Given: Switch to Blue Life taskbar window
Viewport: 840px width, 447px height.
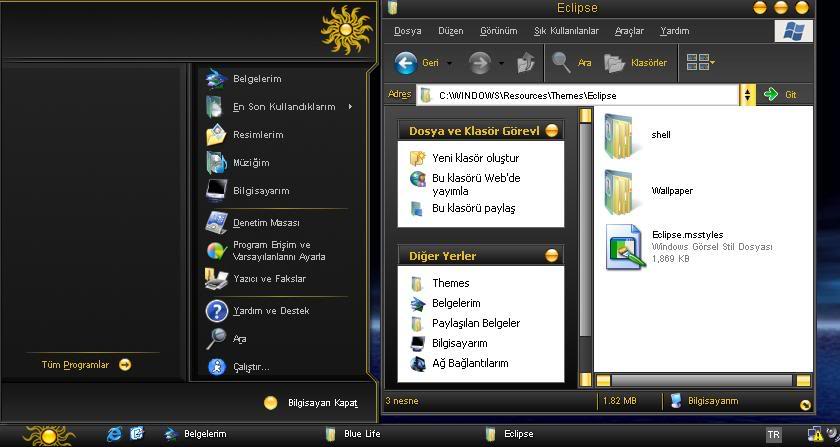Looking at the screenshot, I should (x=354, y=434).
